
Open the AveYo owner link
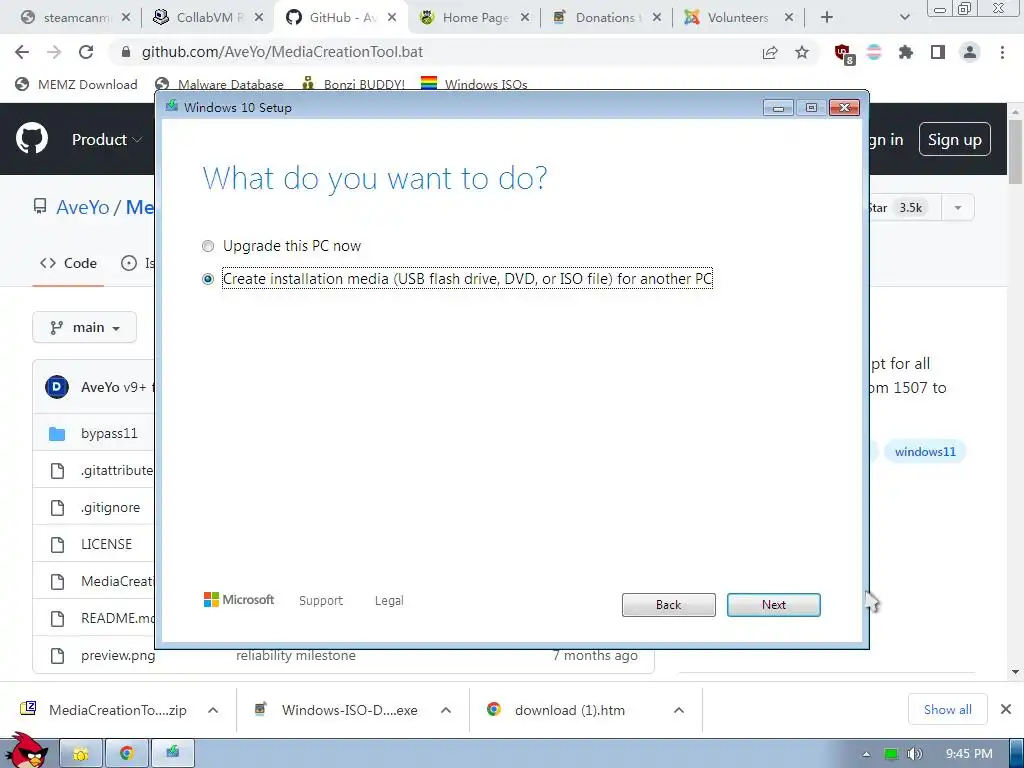click(x=82, y=208)
